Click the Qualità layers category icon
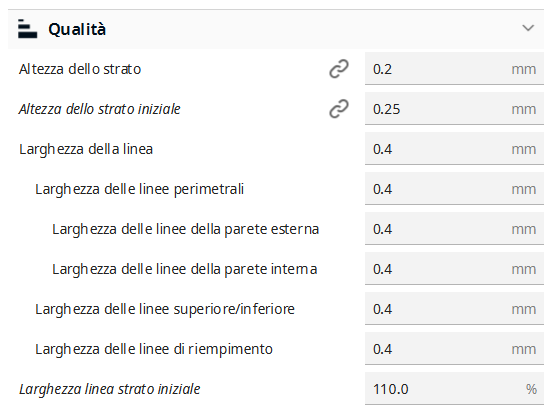The width and height of the screenshot is (547, 408). pyautogui.click(x=27, y=29)
